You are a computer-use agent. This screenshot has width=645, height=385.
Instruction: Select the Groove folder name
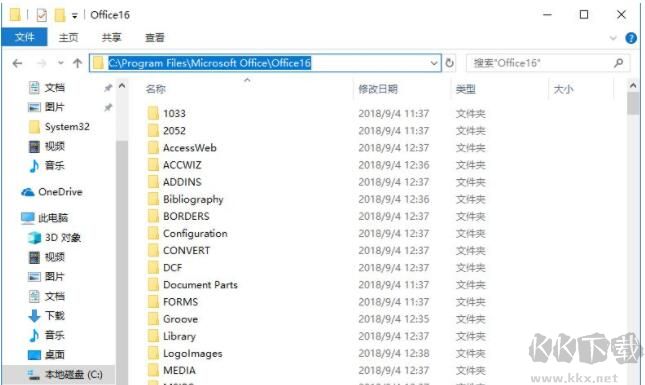point(181,319)
